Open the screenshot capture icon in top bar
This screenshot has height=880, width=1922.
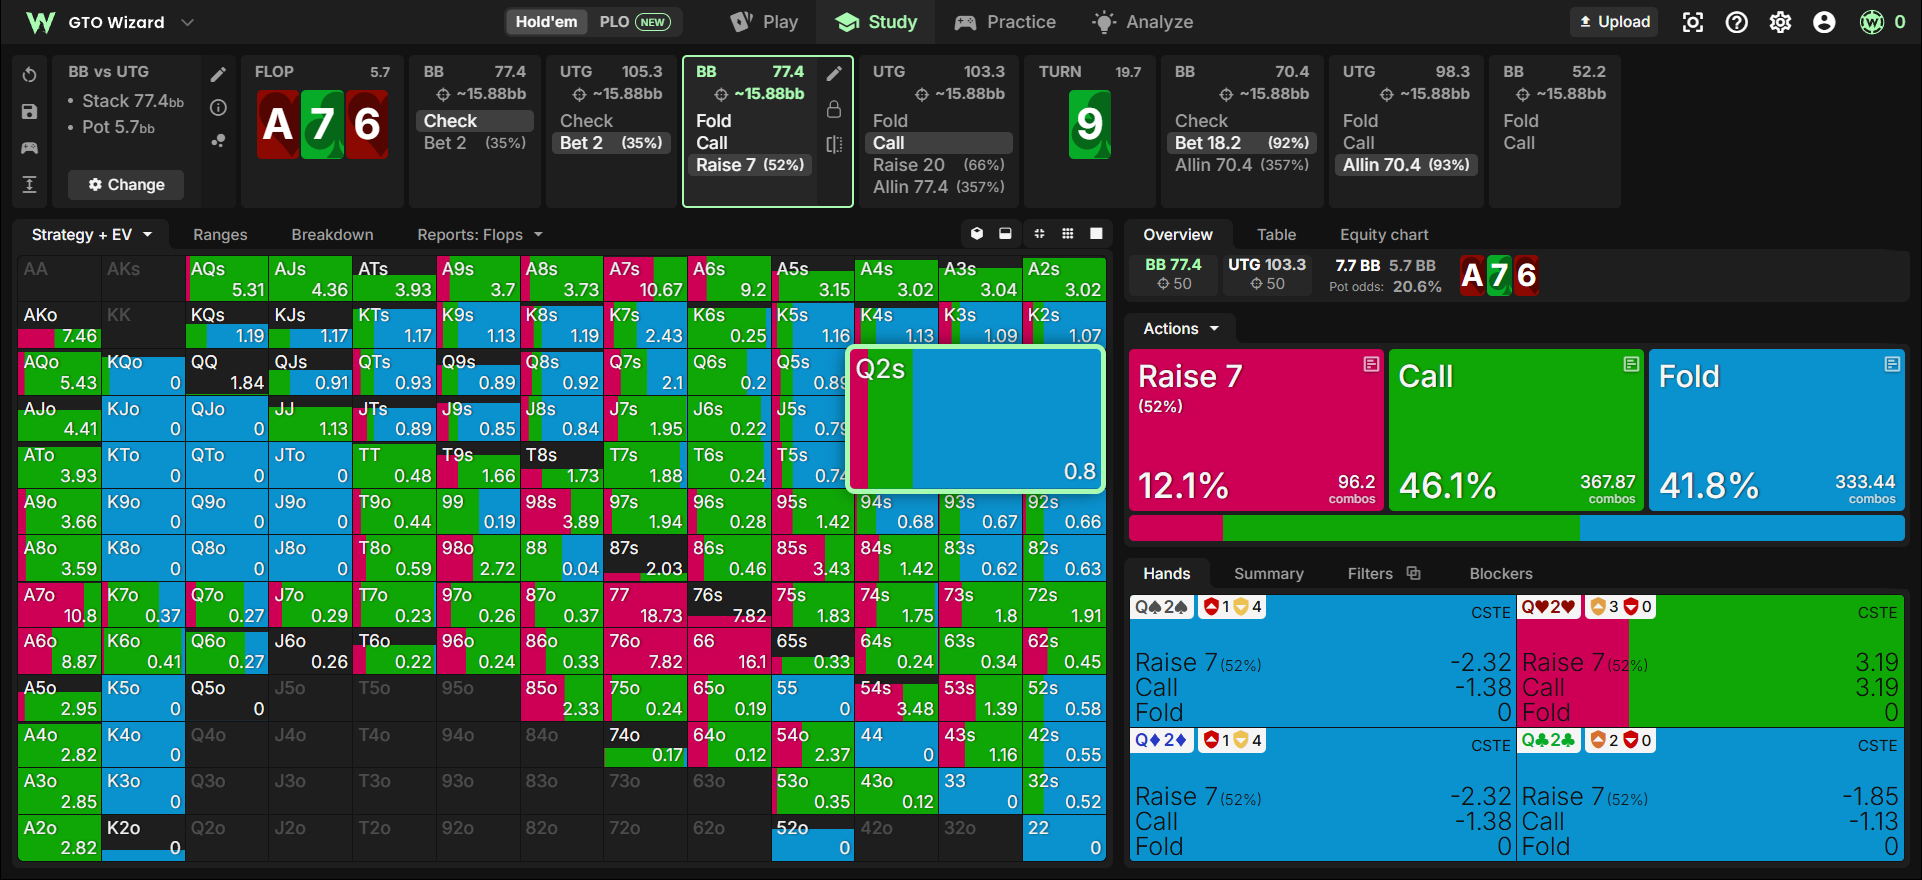coord(1693,22)
